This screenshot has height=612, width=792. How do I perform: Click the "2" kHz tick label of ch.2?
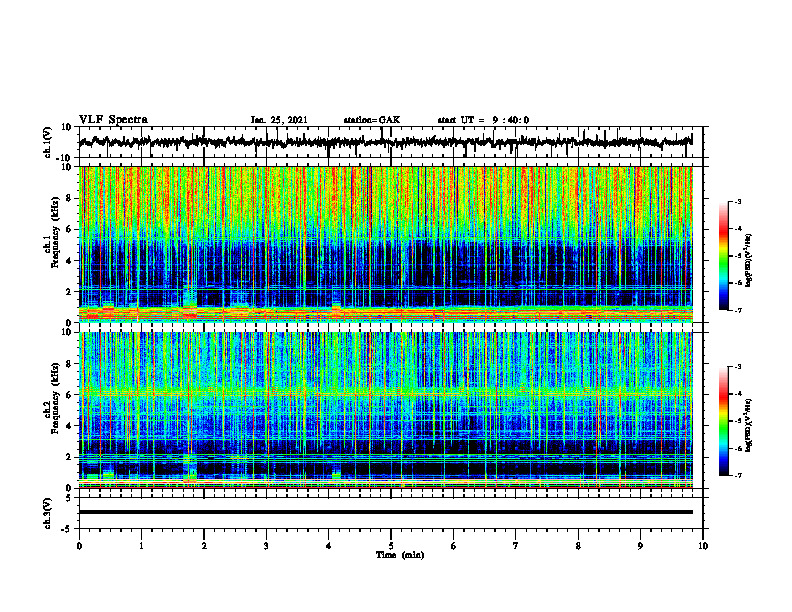coord(69,457)
